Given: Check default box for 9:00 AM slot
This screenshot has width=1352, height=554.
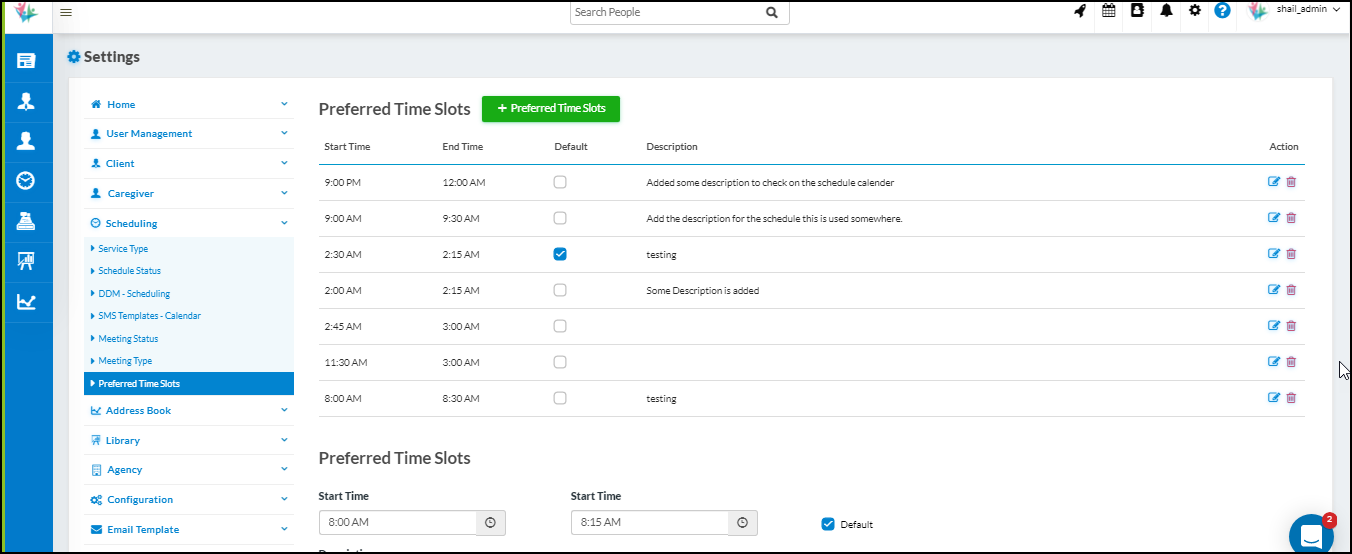Looking at the screenshot, I should tap(560, 218).
